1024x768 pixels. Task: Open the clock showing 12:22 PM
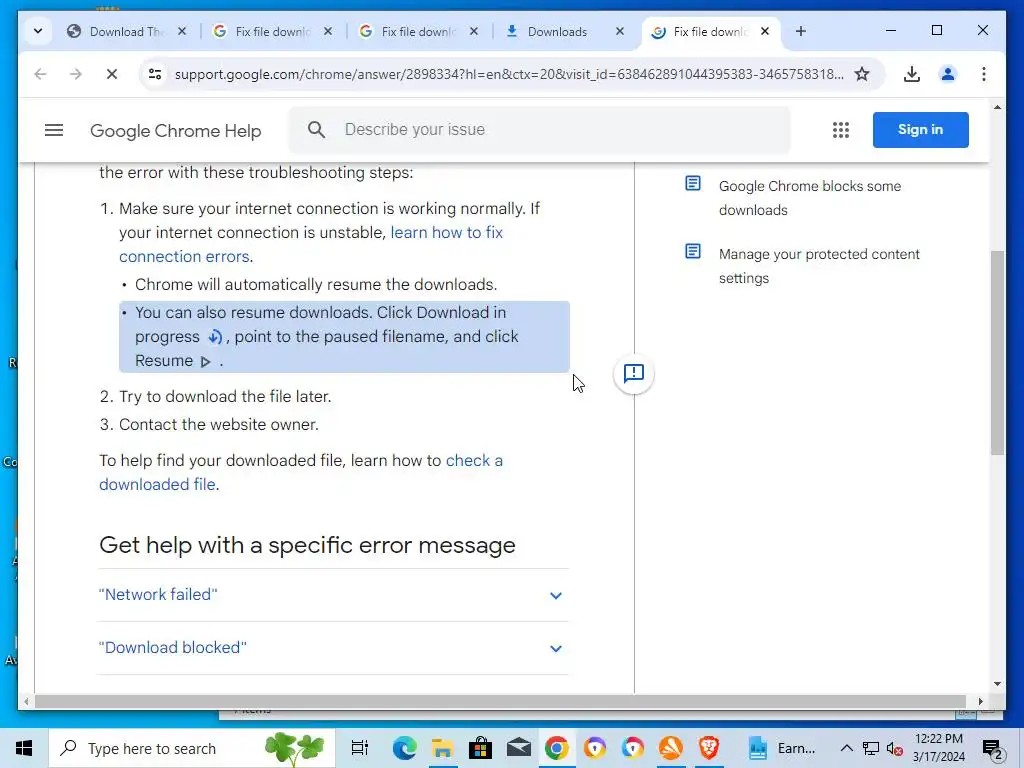(939, 748)
